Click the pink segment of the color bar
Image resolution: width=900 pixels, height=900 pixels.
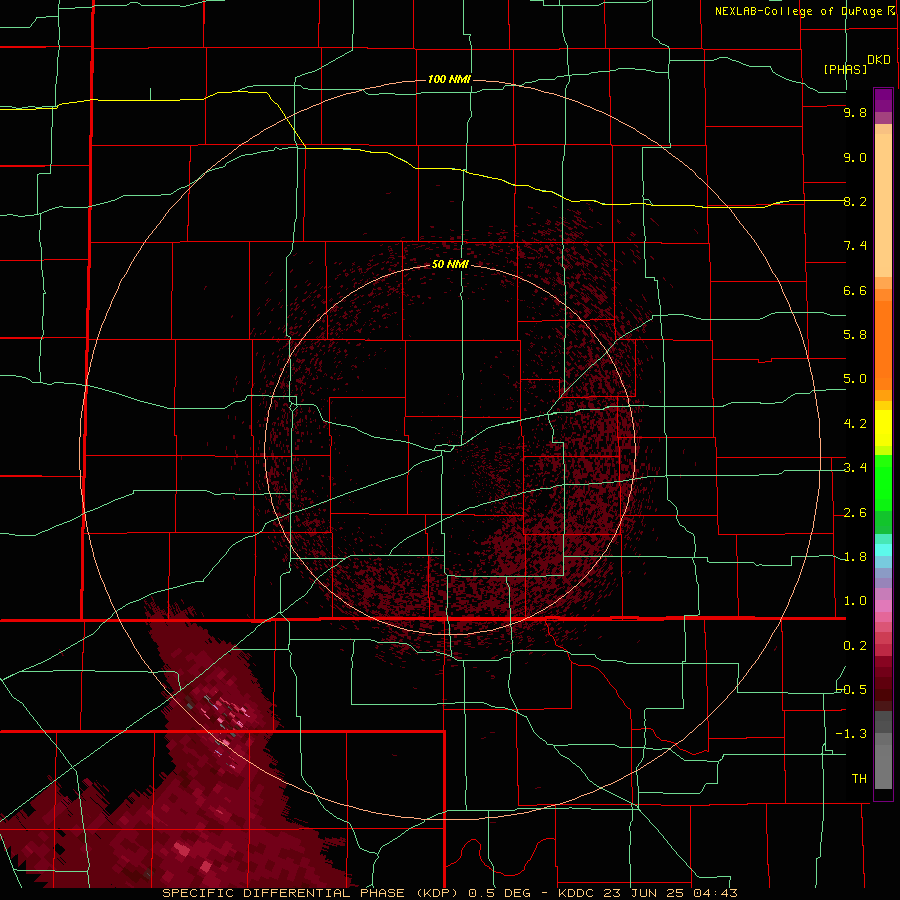coord(883,606)
